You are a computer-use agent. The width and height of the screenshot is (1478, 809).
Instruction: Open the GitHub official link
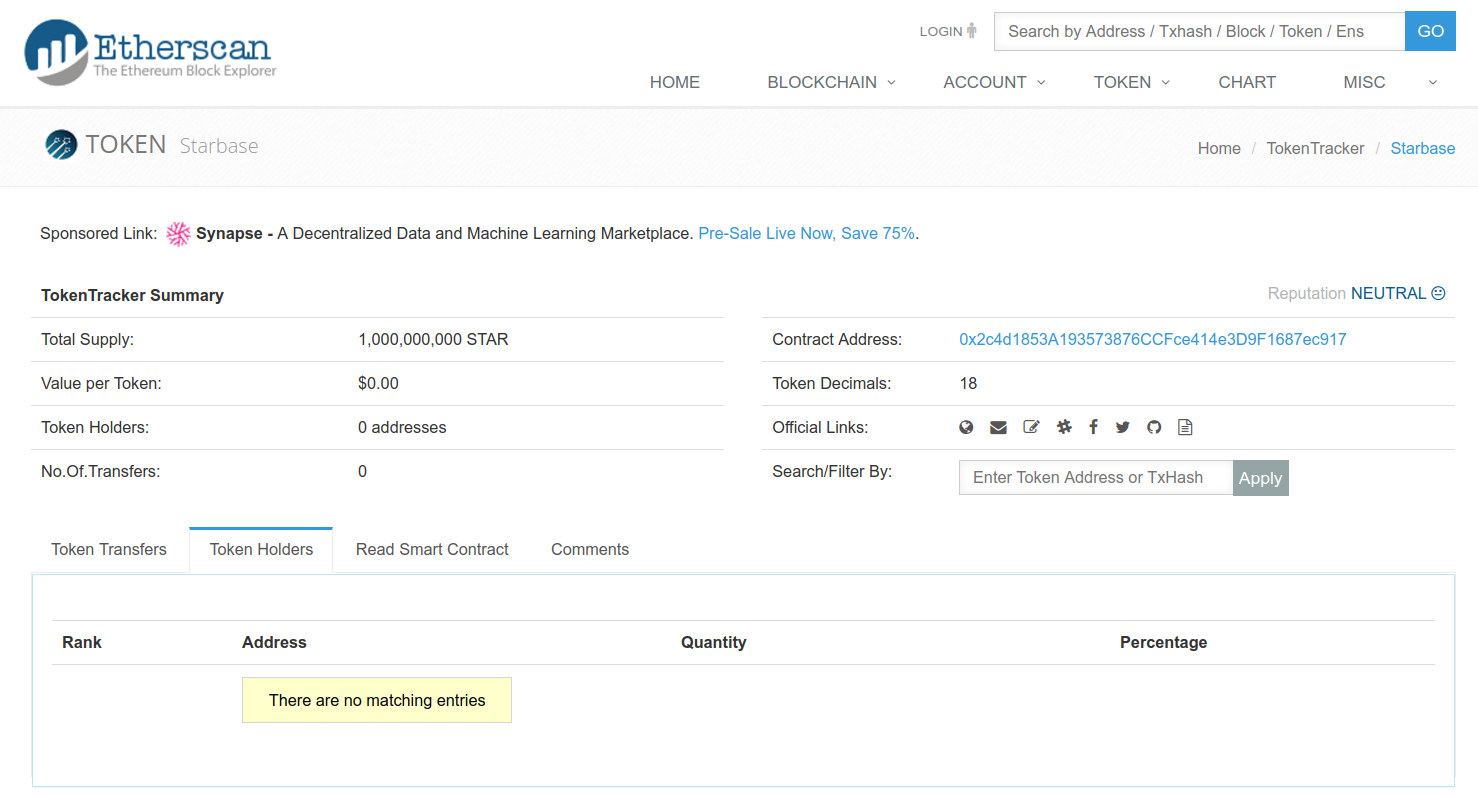1154,427
